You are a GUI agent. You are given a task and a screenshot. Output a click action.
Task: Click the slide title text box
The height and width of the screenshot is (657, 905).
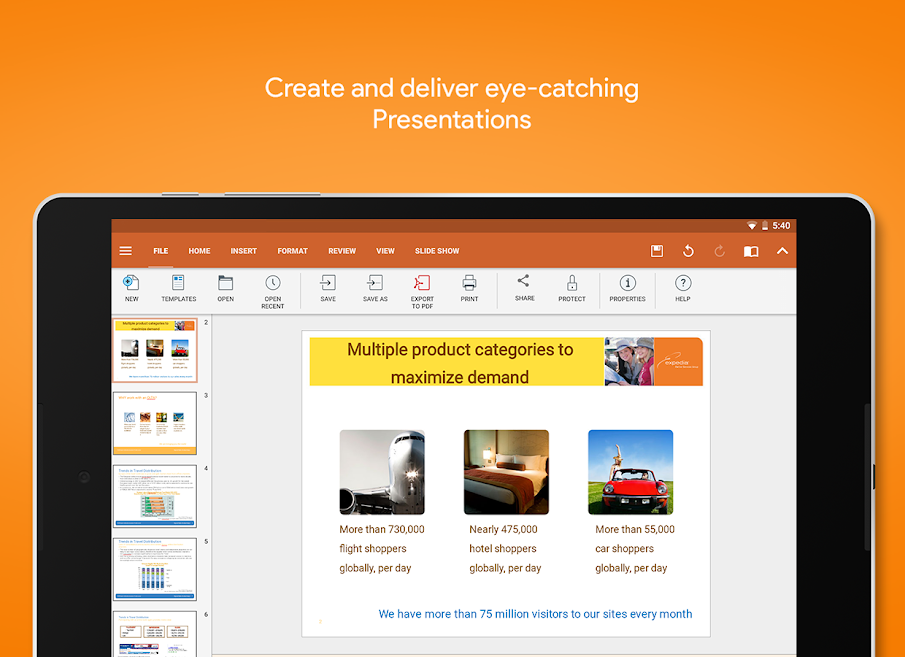point(458,362)
